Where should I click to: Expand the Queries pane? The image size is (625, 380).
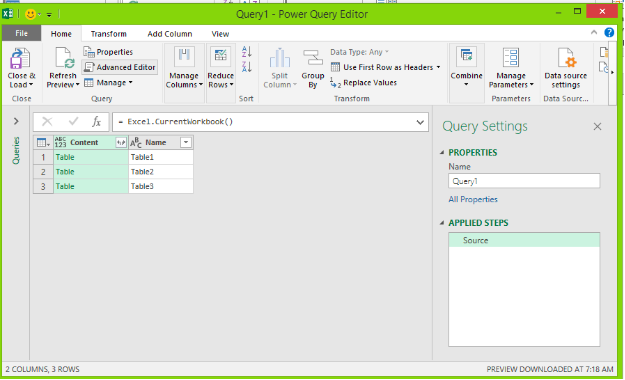[x=16, y=121]
